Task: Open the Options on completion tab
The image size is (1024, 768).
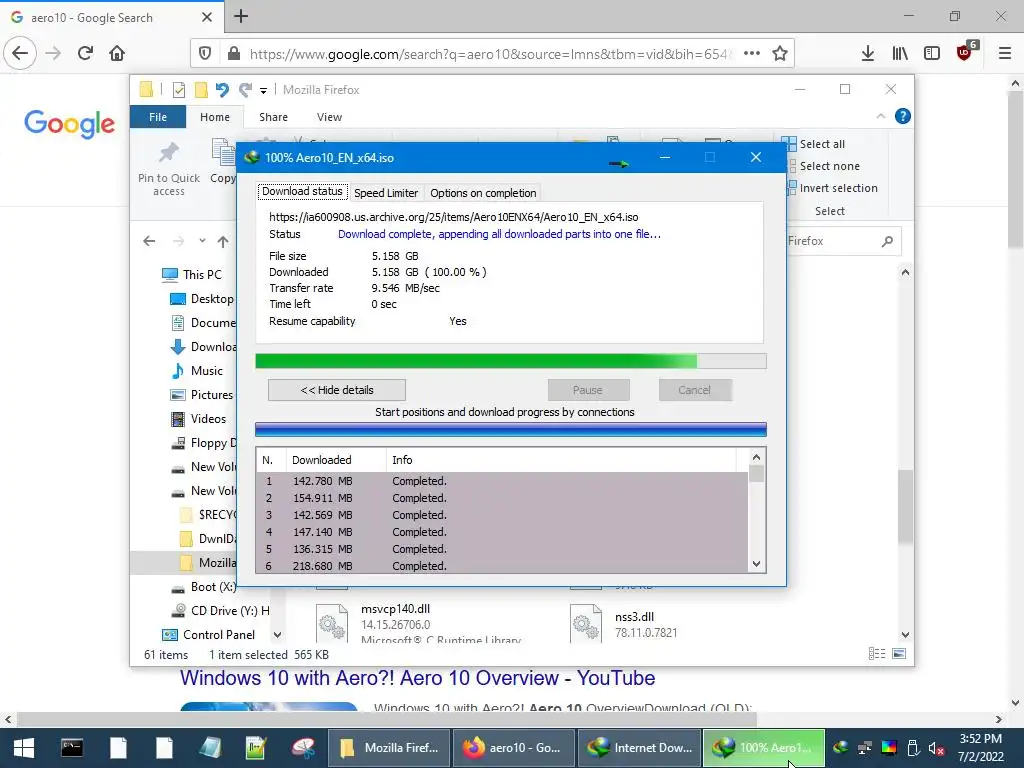Action: (483, 193)
